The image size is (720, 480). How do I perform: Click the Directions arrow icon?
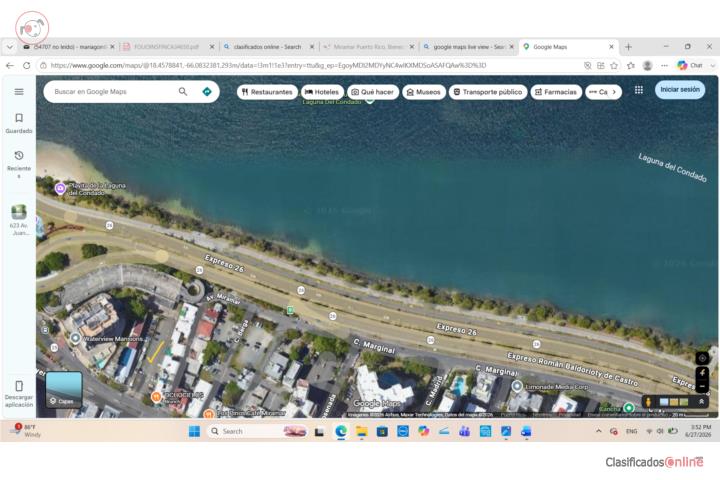207,92
